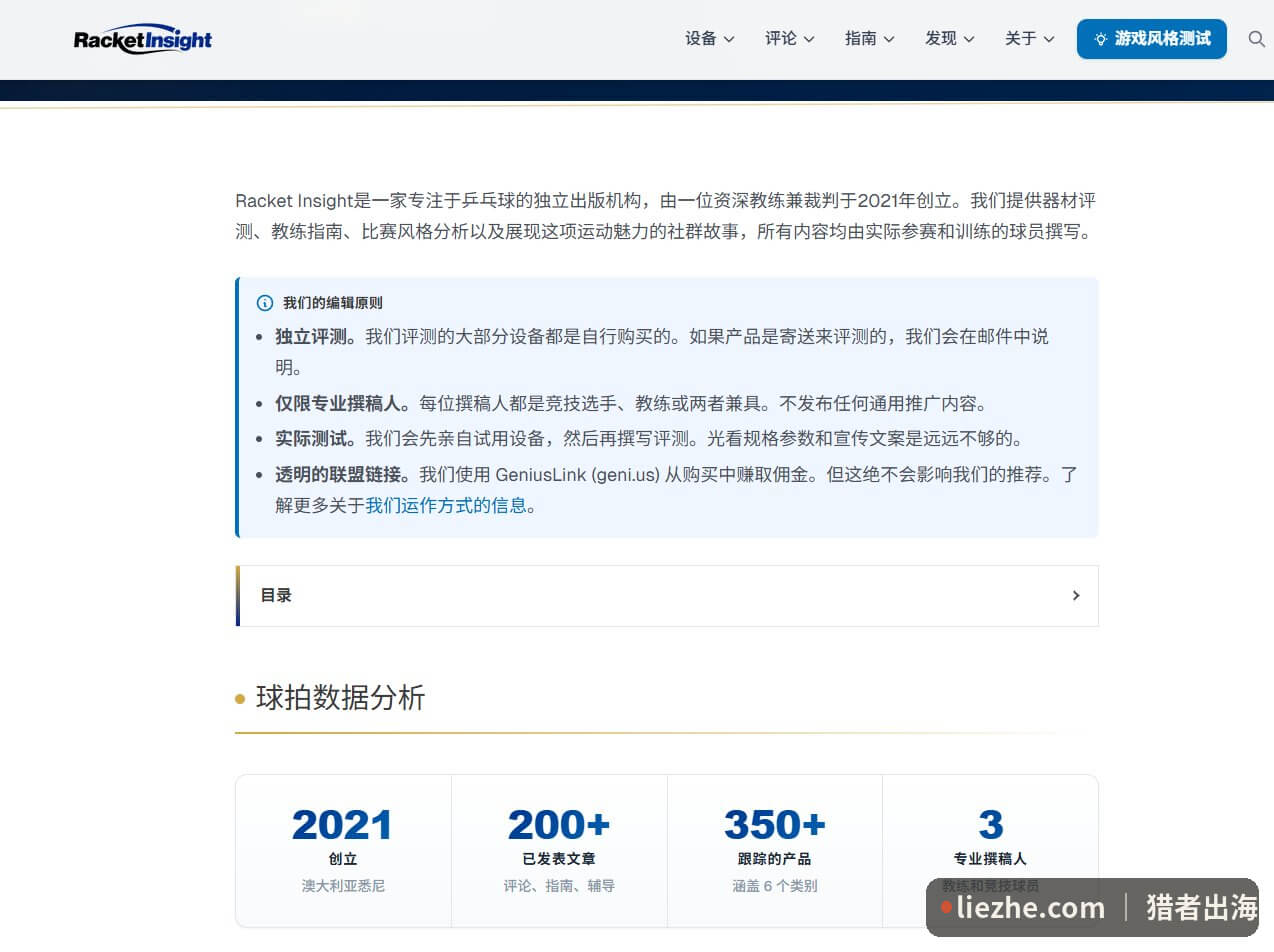Click the 透明的联盟链接 bullet text
The height and width of the screenshot is (952, 1274).
(343, 474)
